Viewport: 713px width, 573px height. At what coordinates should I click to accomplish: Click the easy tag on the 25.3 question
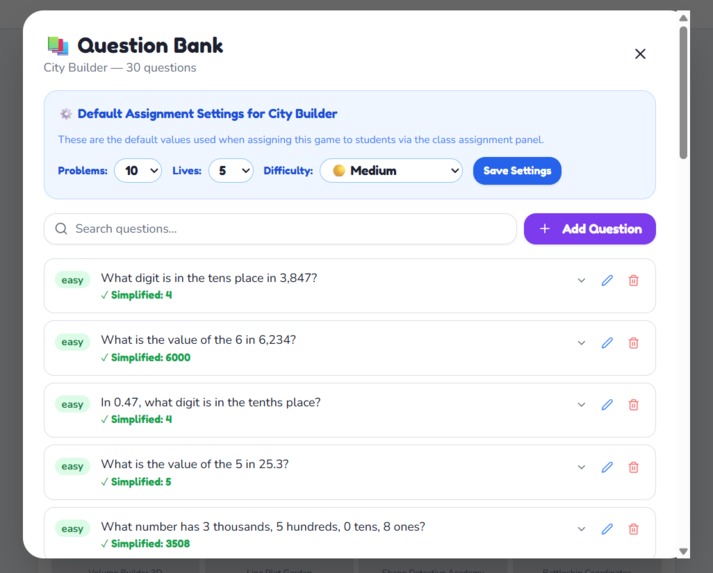(x=72, y=467)
